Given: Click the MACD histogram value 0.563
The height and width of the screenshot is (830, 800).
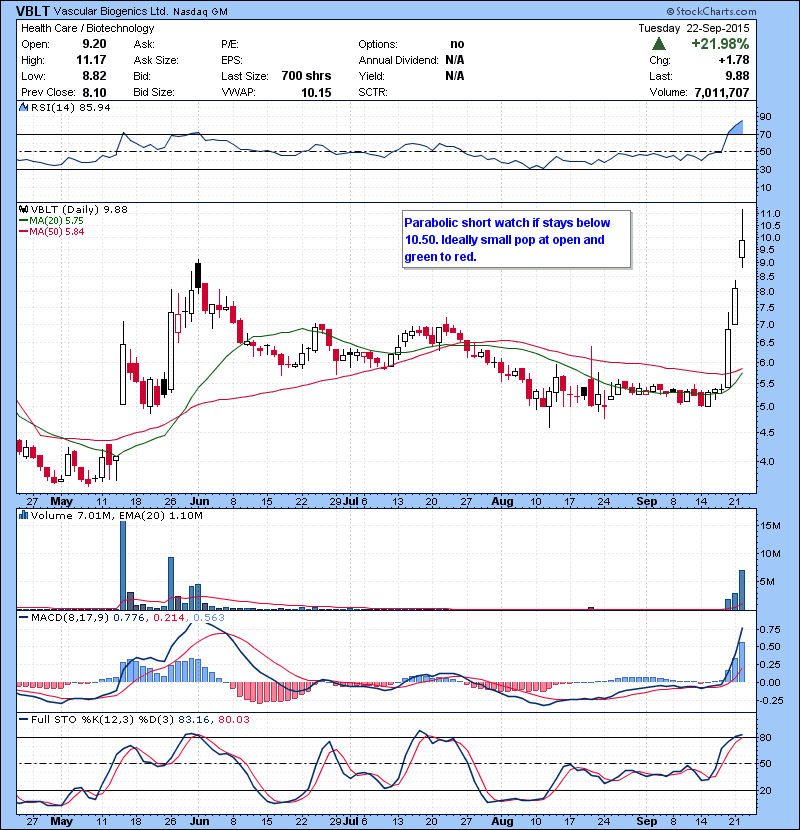Looking at the screenshot, I should coord(209,617).
